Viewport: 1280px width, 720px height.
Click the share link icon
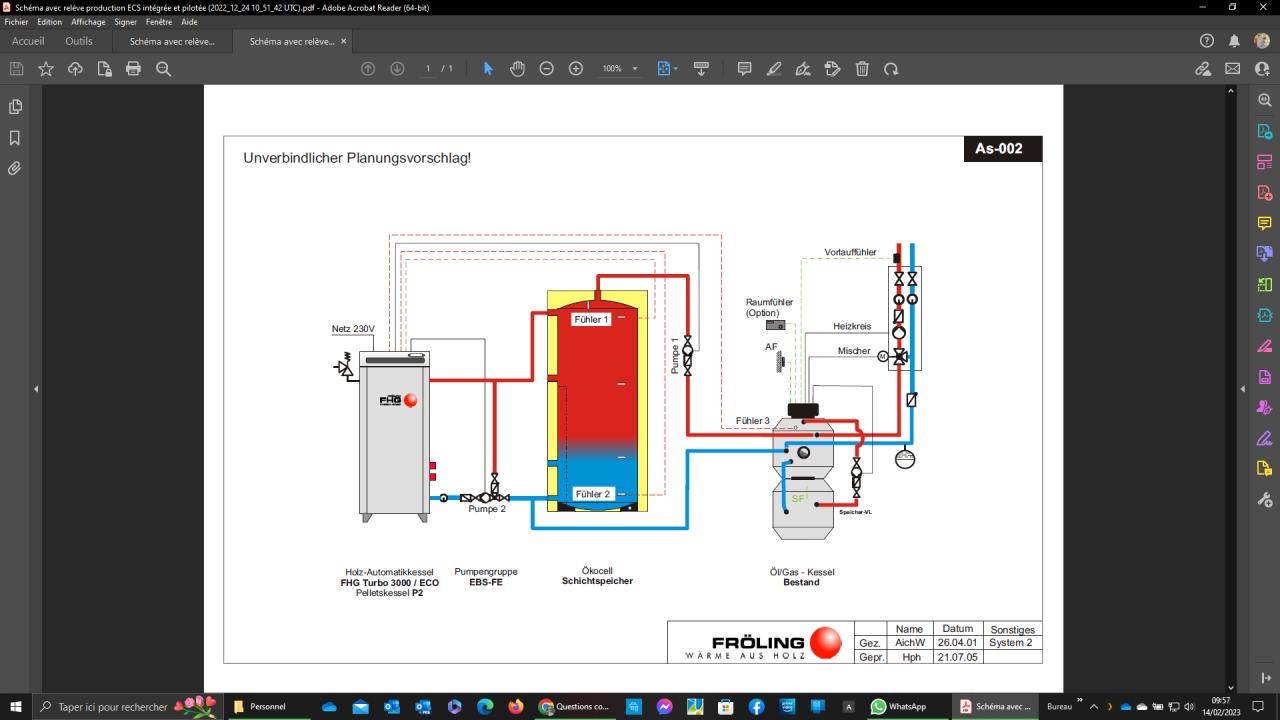coord(1203,69)
